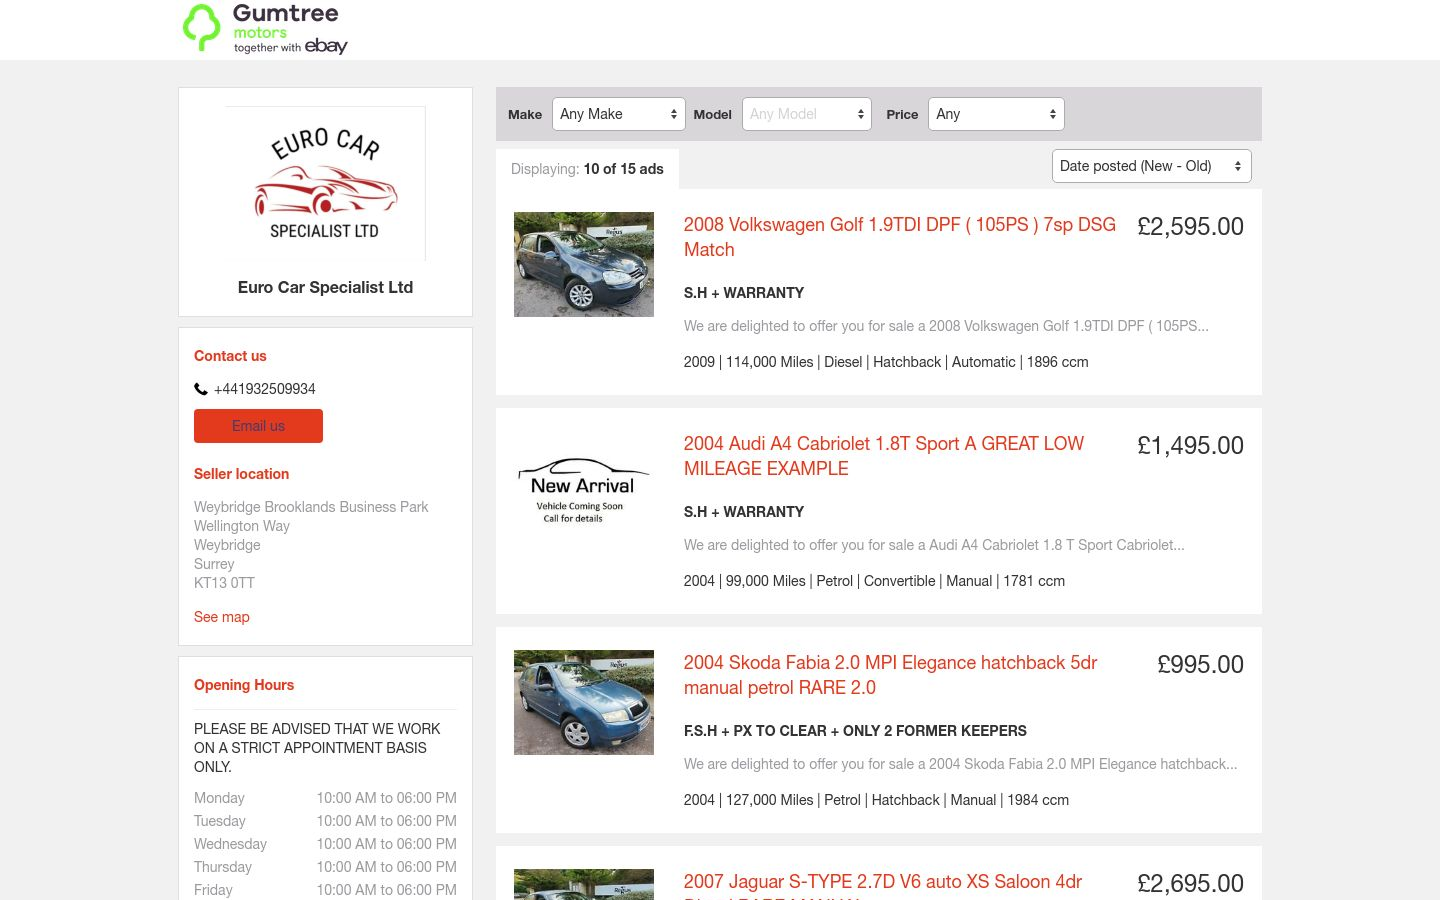
Task: Click the 'KT13 0TT' postcode
Action: [x=224, y=583]
